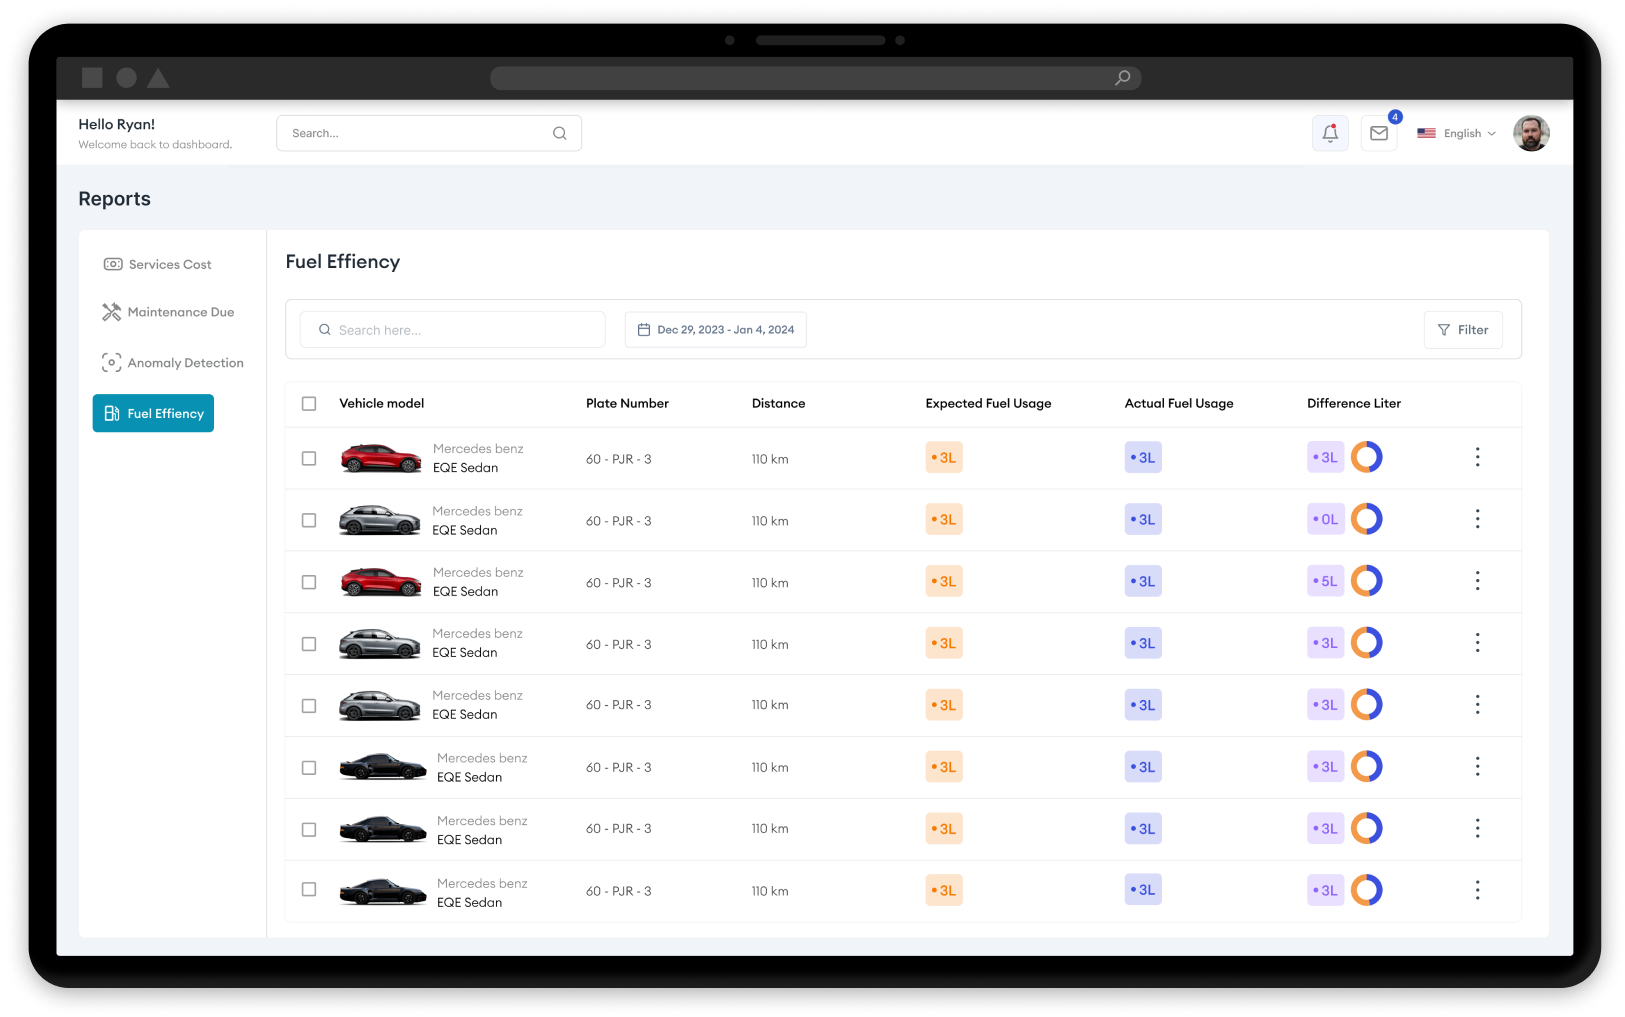Toggle the select-all checkbox in table header
Viewport: 1625px width, 1017px height.
309,404
